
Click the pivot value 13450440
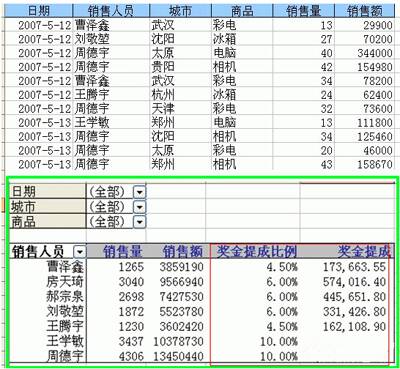pyautogui.click(x=179, y=356)
